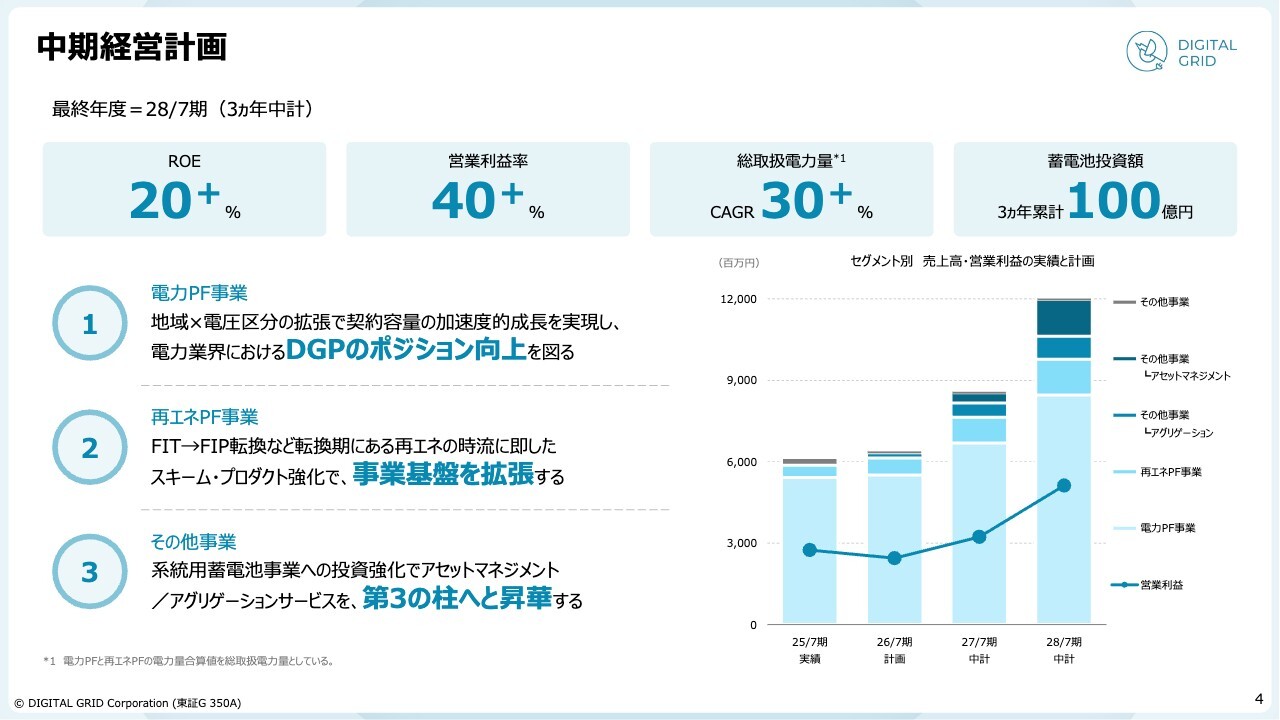Click the 営業利益 line marker in legend
Viewport: 1280px width, 720px height.
1124,585
